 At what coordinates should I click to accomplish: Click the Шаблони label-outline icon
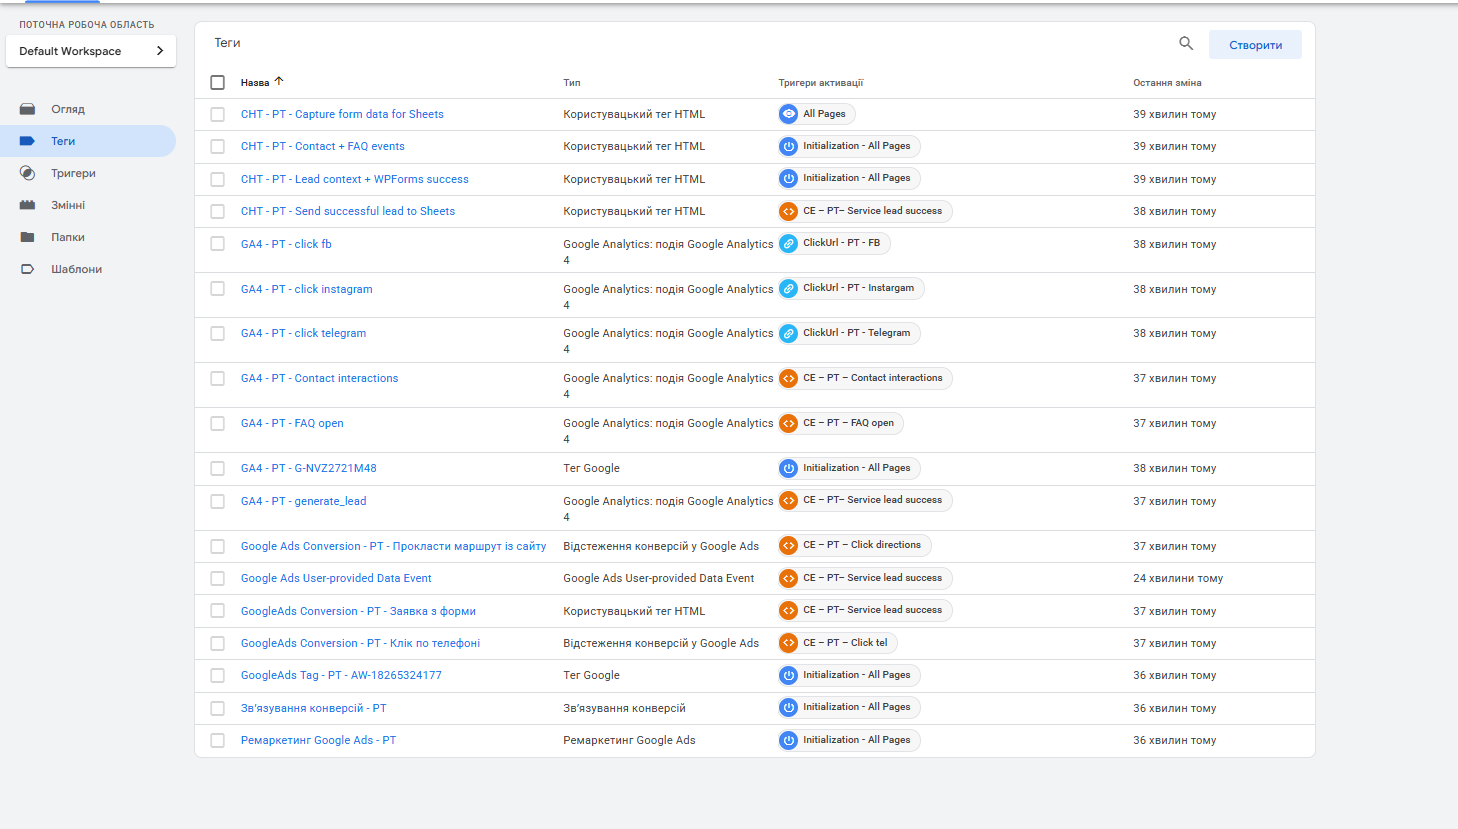28,269
